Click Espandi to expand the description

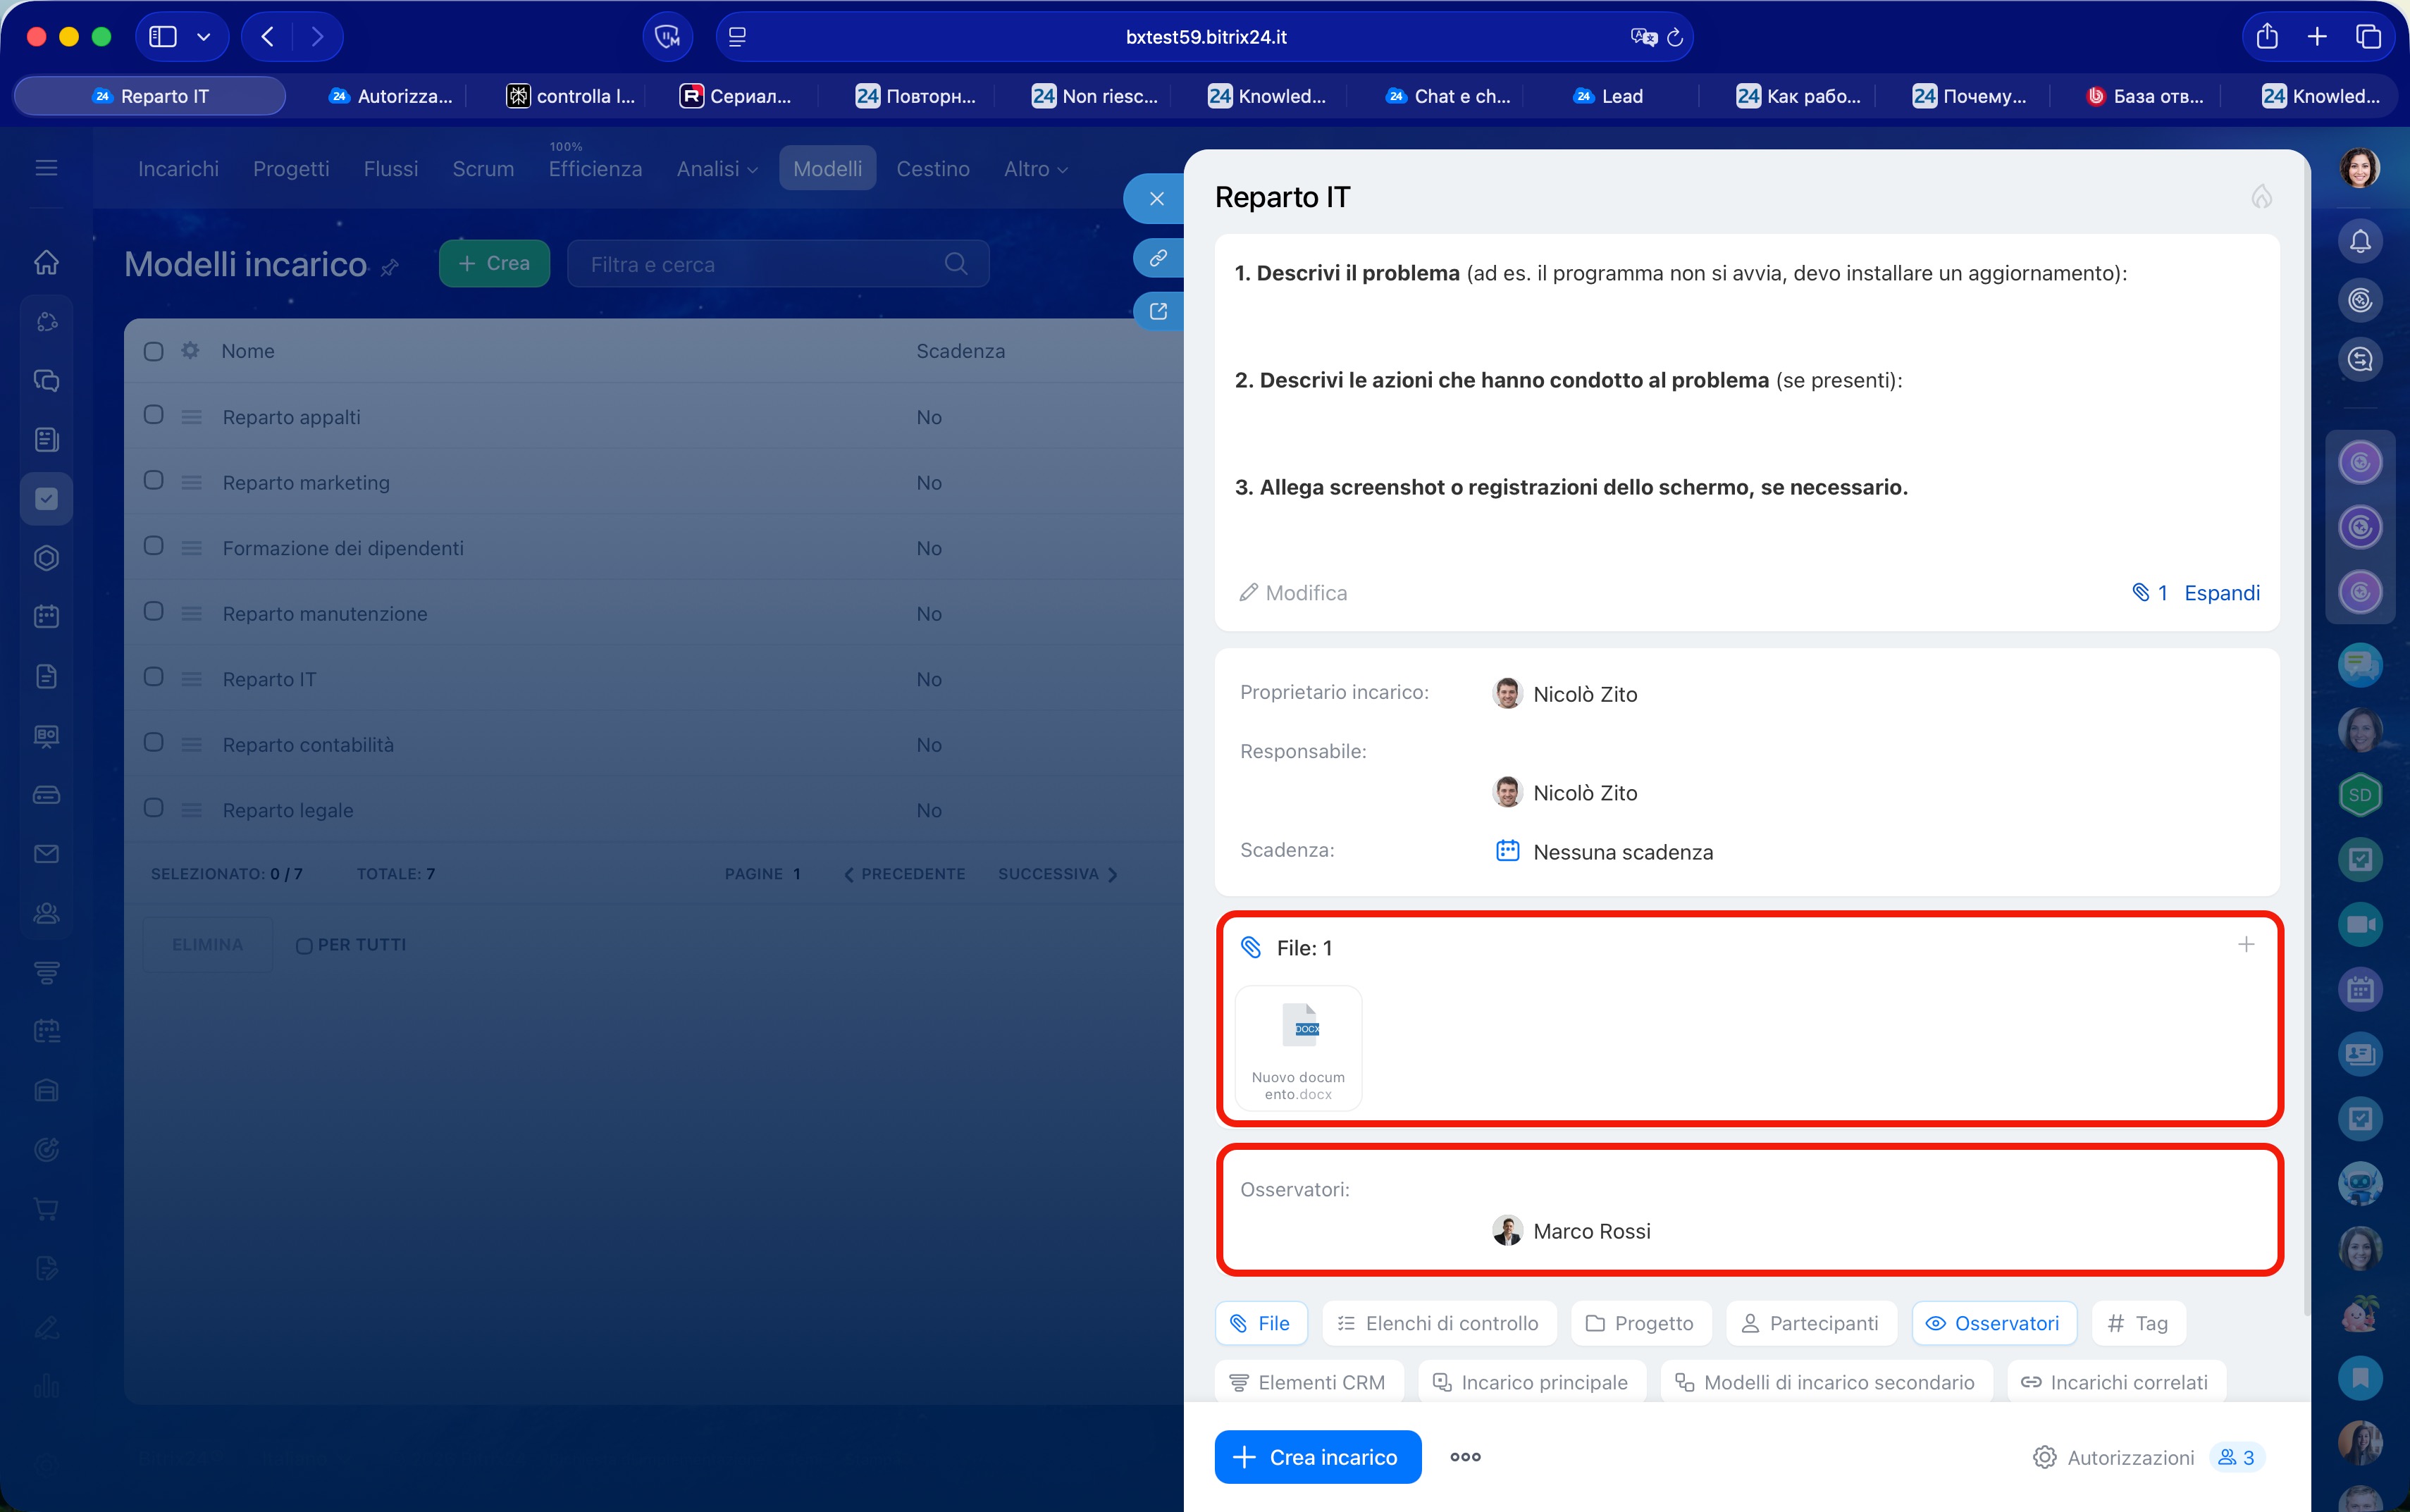(2221, 593)
